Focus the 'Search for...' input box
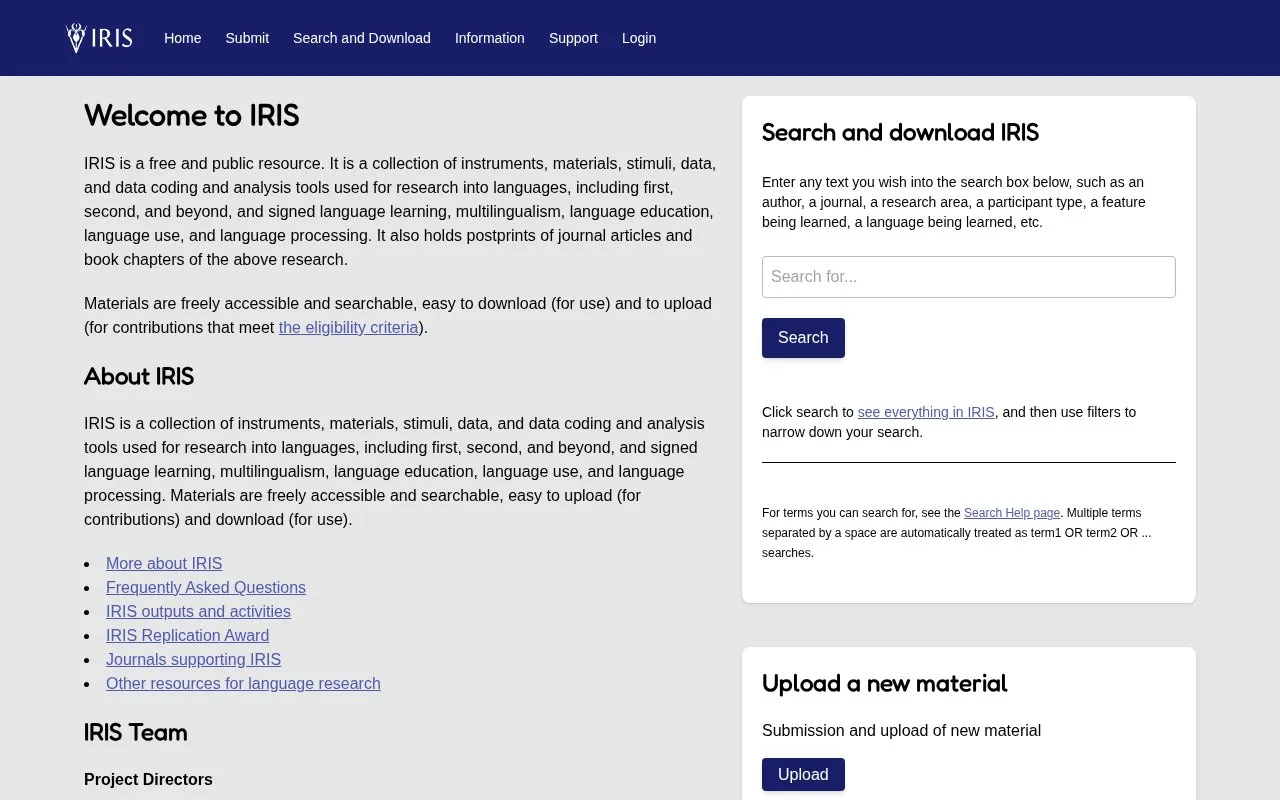1280x800 pixels. pos(969,277)
